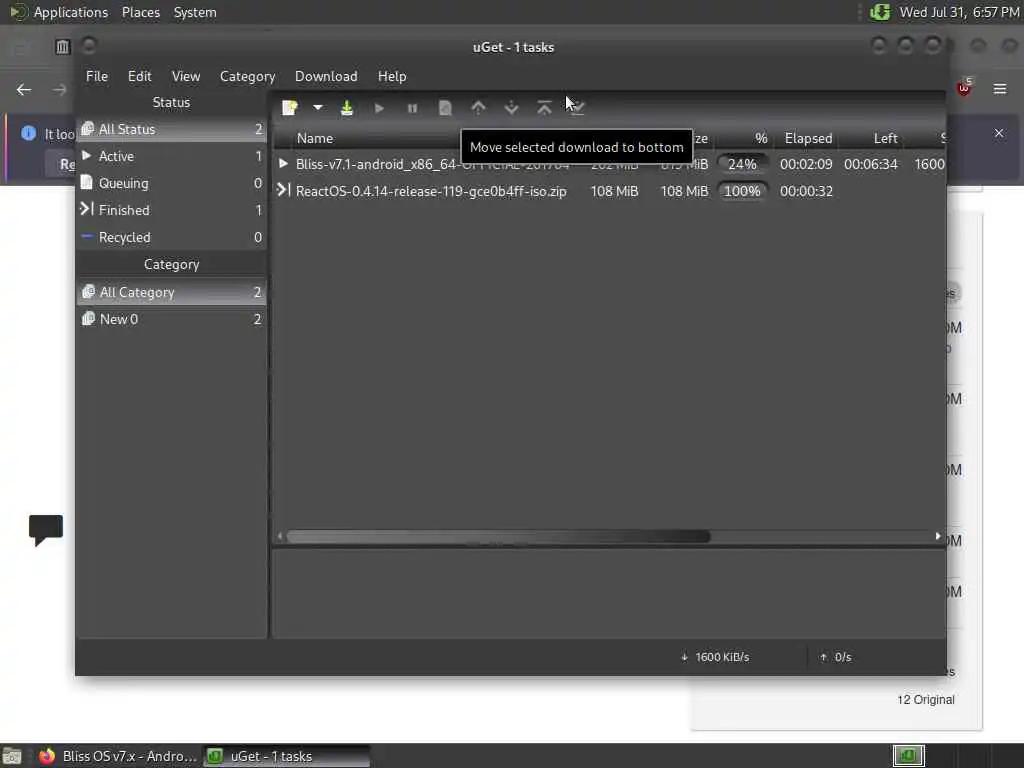This screenshot has height=768, width=1024.
Task: Click the show desktop icon in bottom panel
Action: pyautogui.click(x=11, y=756)
